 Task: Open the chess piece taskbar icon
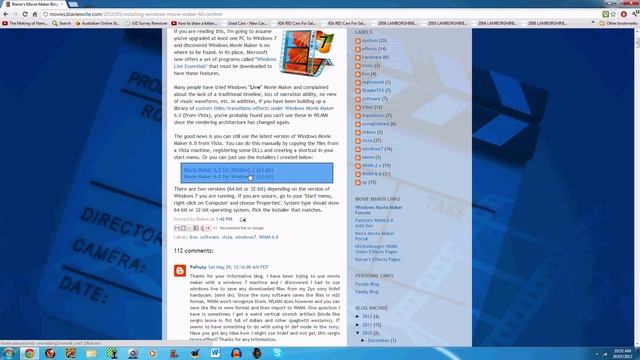112,353
